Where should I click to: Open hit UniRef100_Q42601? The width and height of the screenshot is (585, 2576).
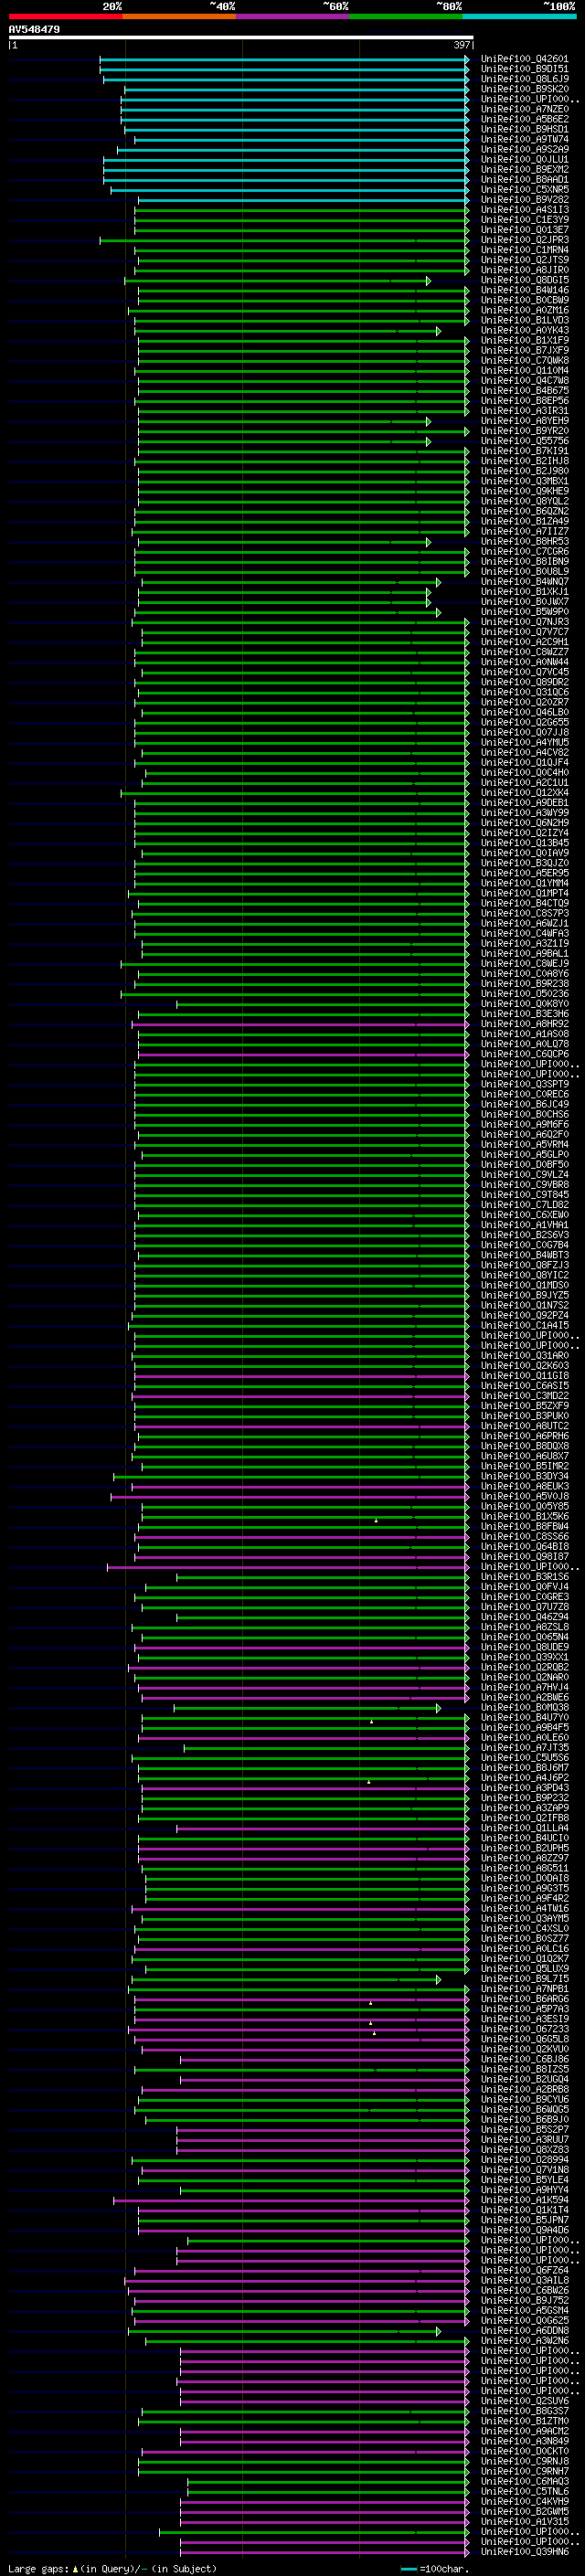(525, 59)
